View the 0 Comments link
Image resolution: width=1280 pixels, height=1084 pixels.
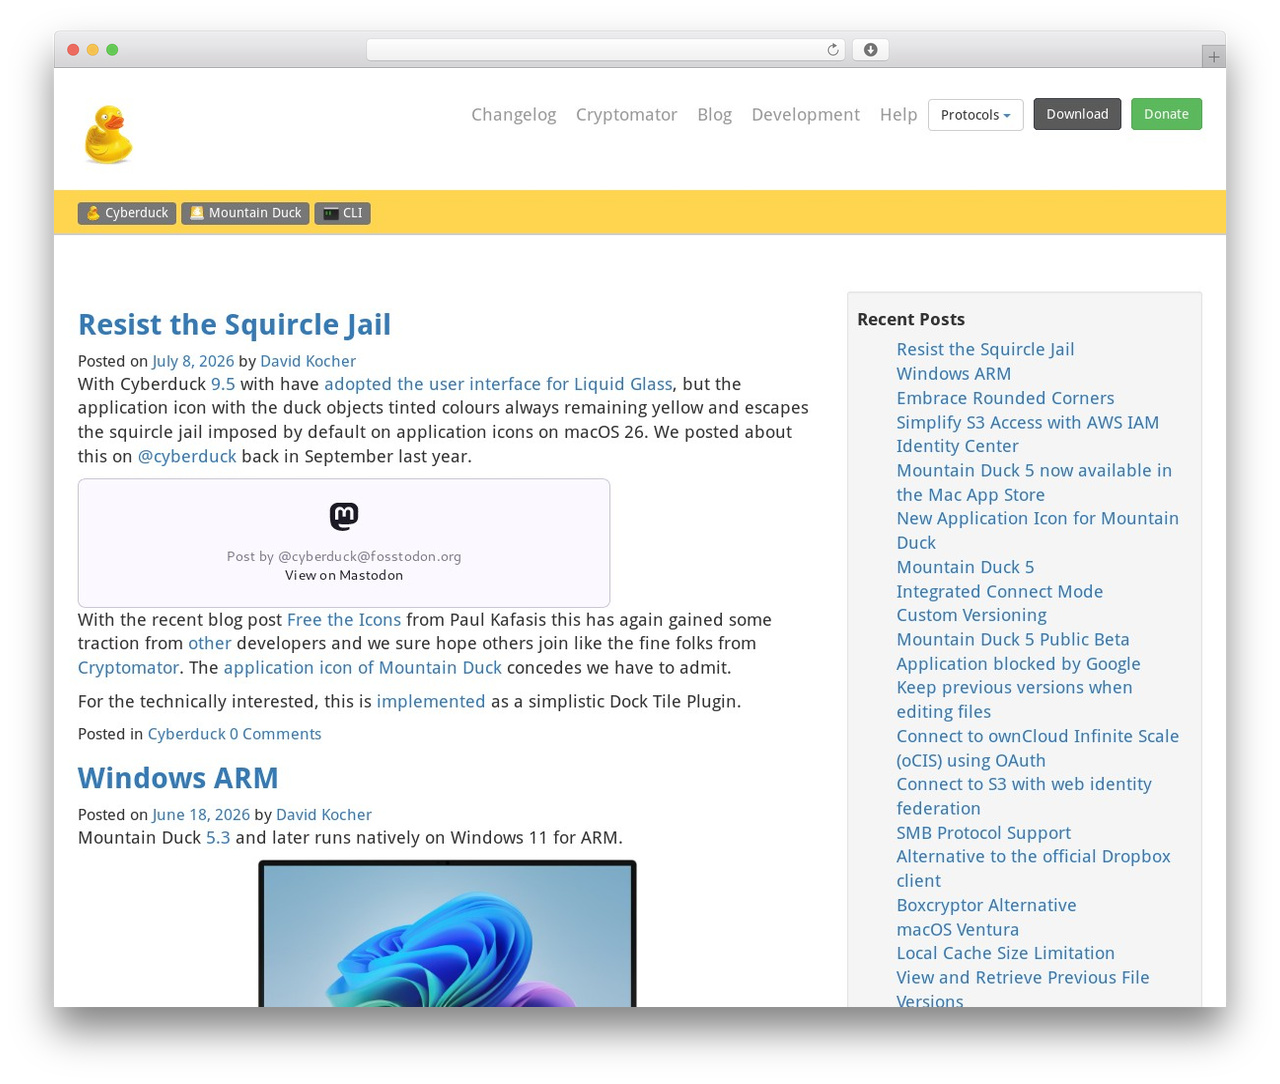[x=275, y=734]
